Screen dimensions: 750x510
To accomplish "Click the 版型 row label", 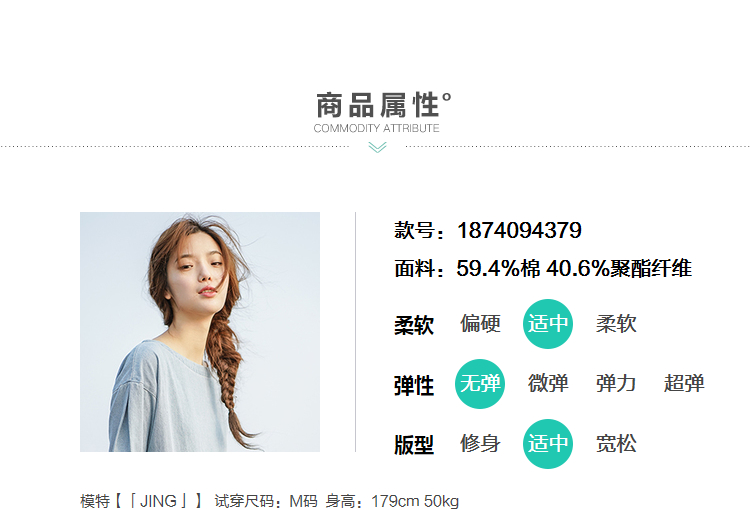I will (414, 445).
